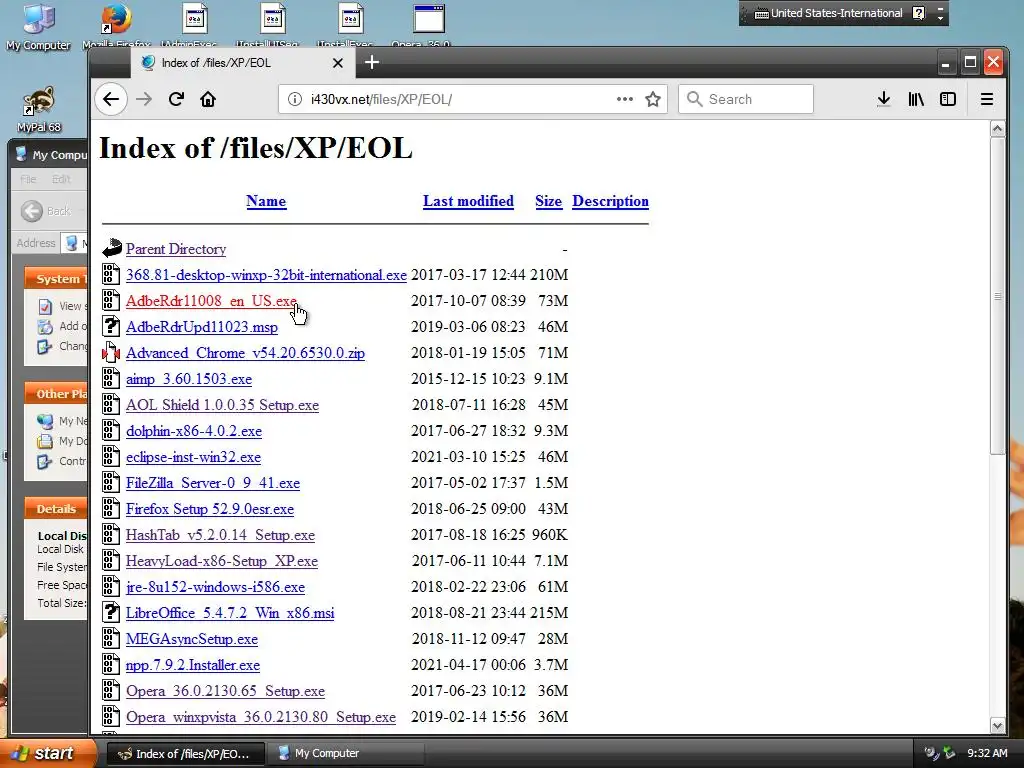
Task: Launch MyPal 68 desktop shortcut
Action: pyautogui.click(x=39, y=110)
